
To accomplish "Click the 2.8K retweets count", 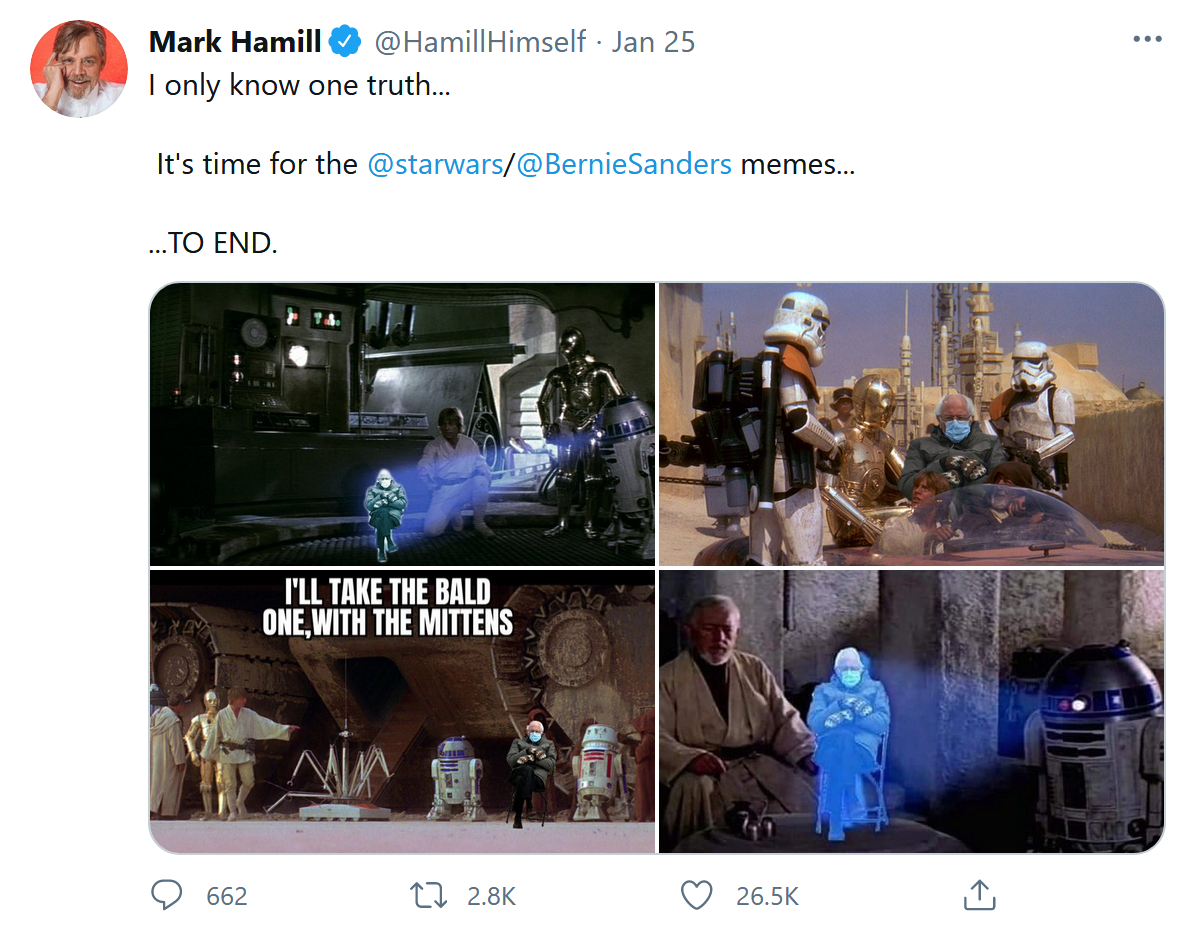I will click(x=491, y=896).
